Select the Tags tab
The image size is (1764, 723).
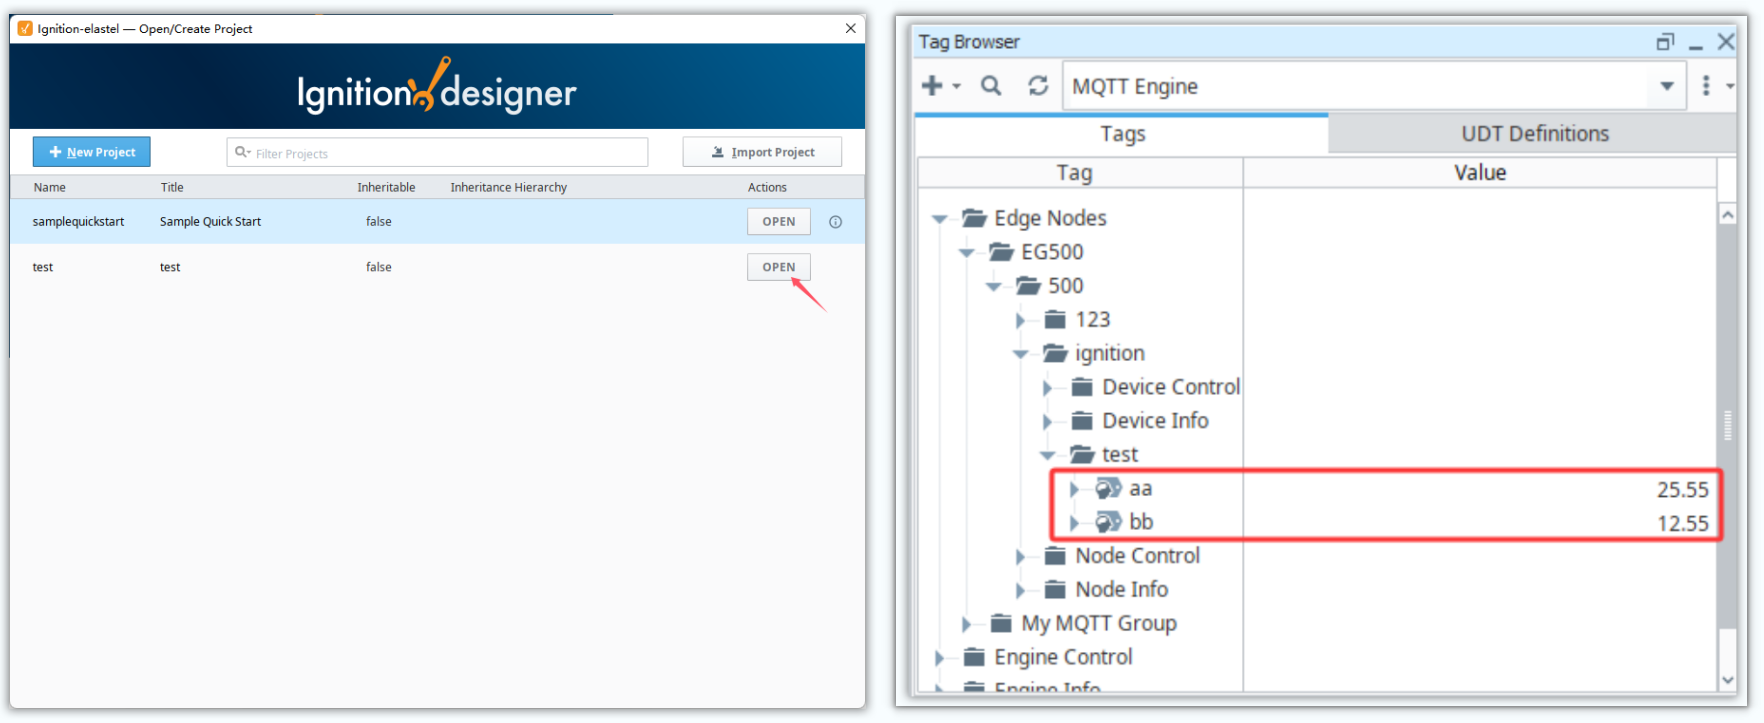(1122, 134)
